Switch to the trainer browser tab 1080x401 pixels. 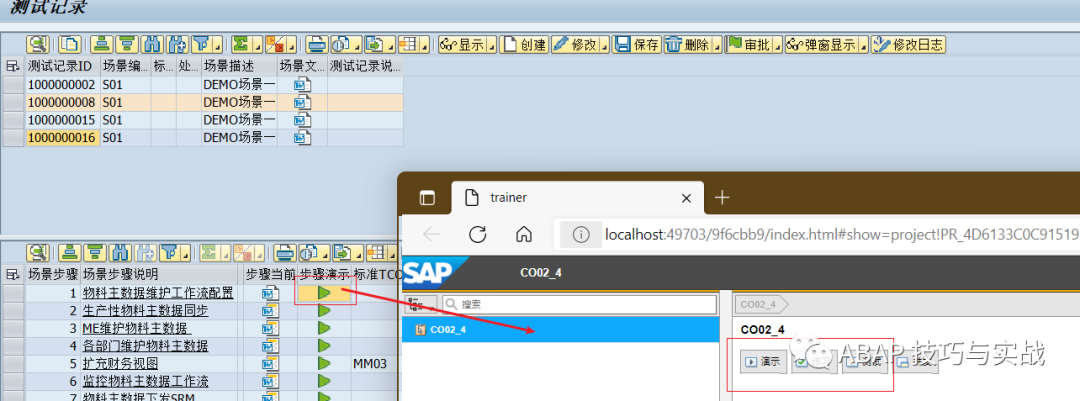click(577, 198)
